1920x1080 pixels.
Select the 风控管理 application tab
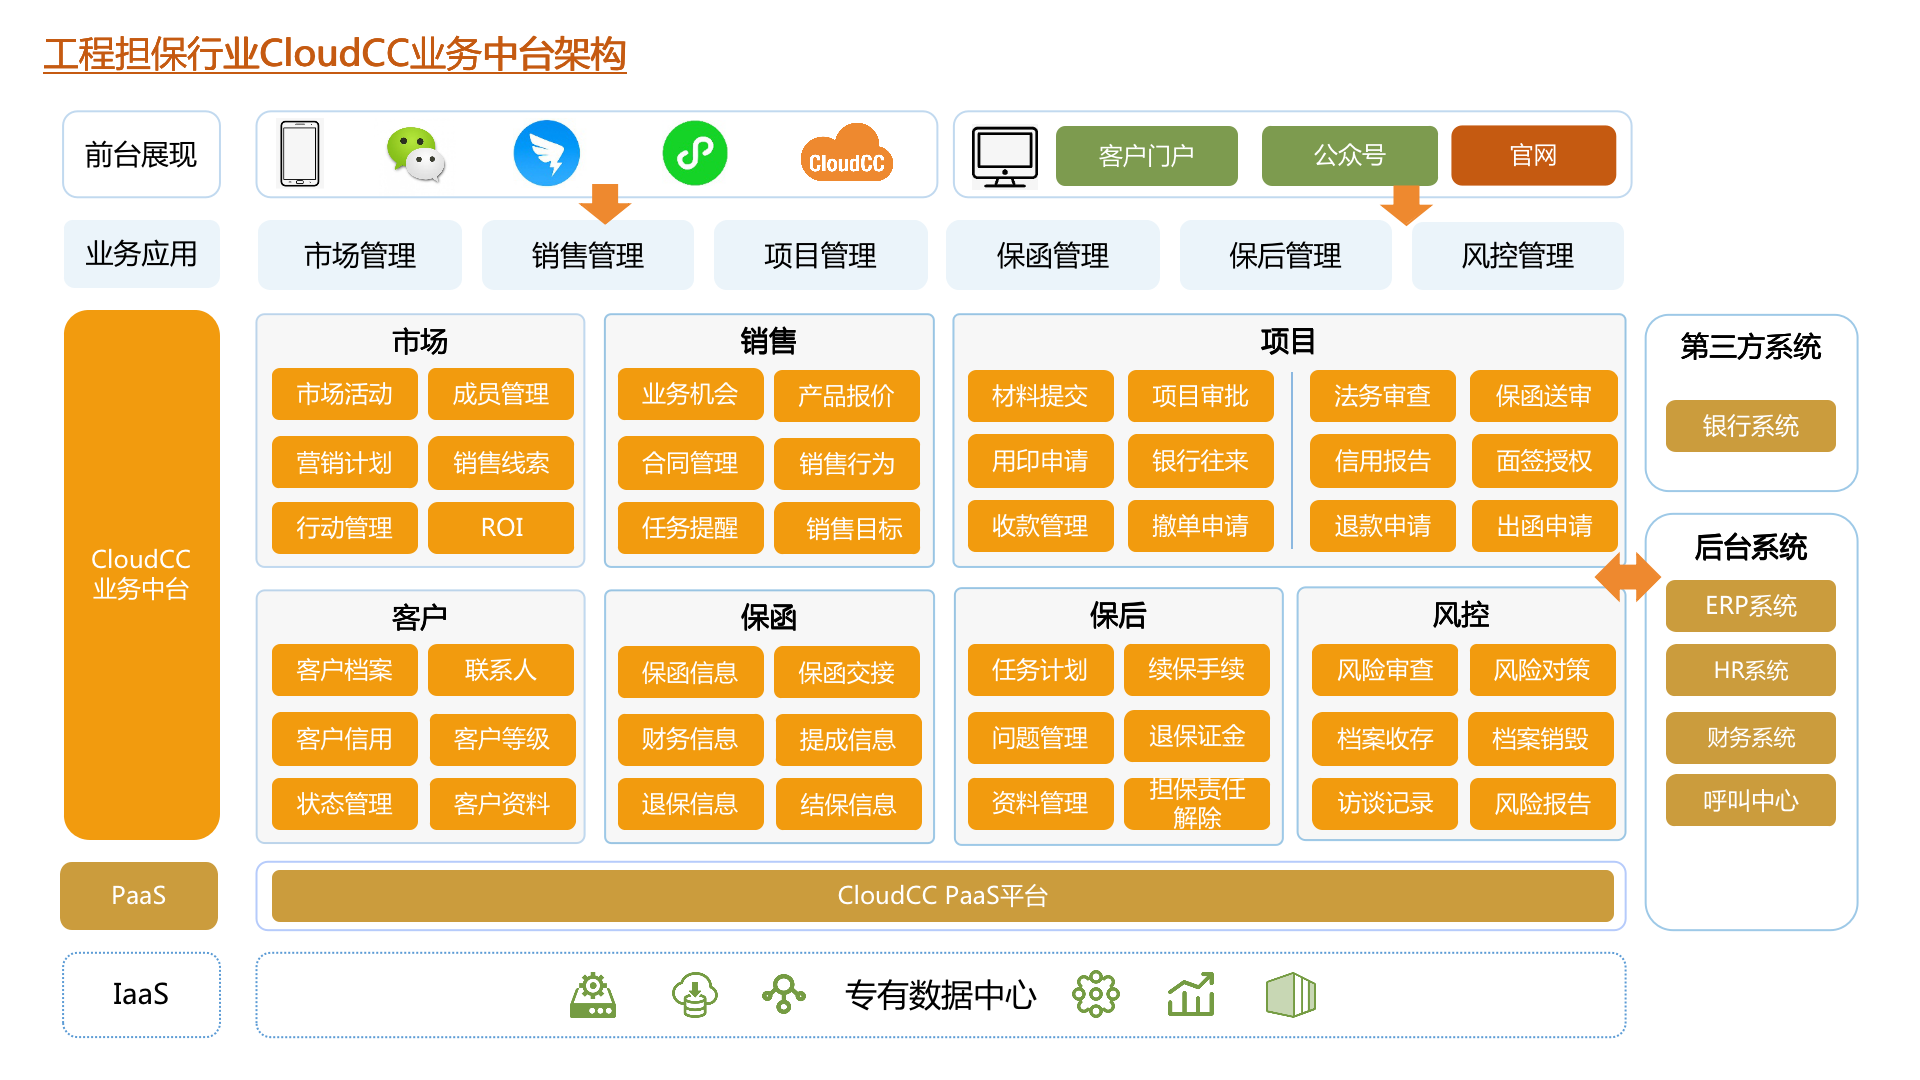click(1517, 256)
